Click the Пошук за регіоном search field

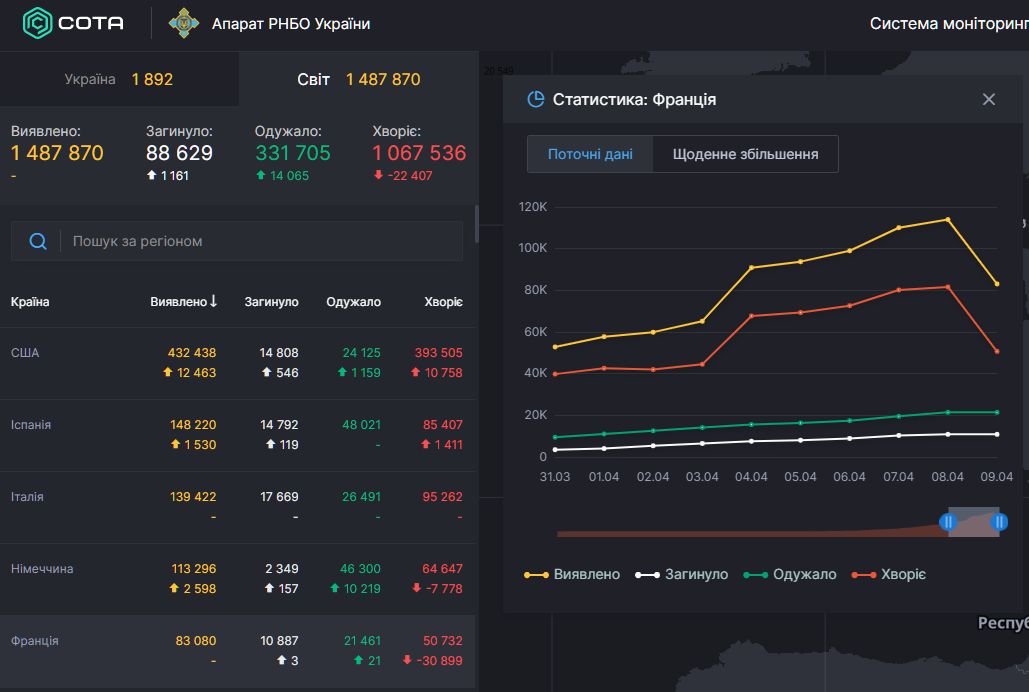pos(260,241)
